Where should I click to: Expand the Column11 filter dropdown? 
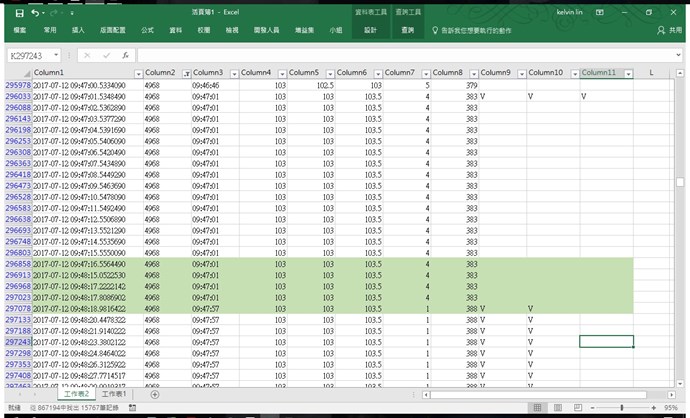628,74
